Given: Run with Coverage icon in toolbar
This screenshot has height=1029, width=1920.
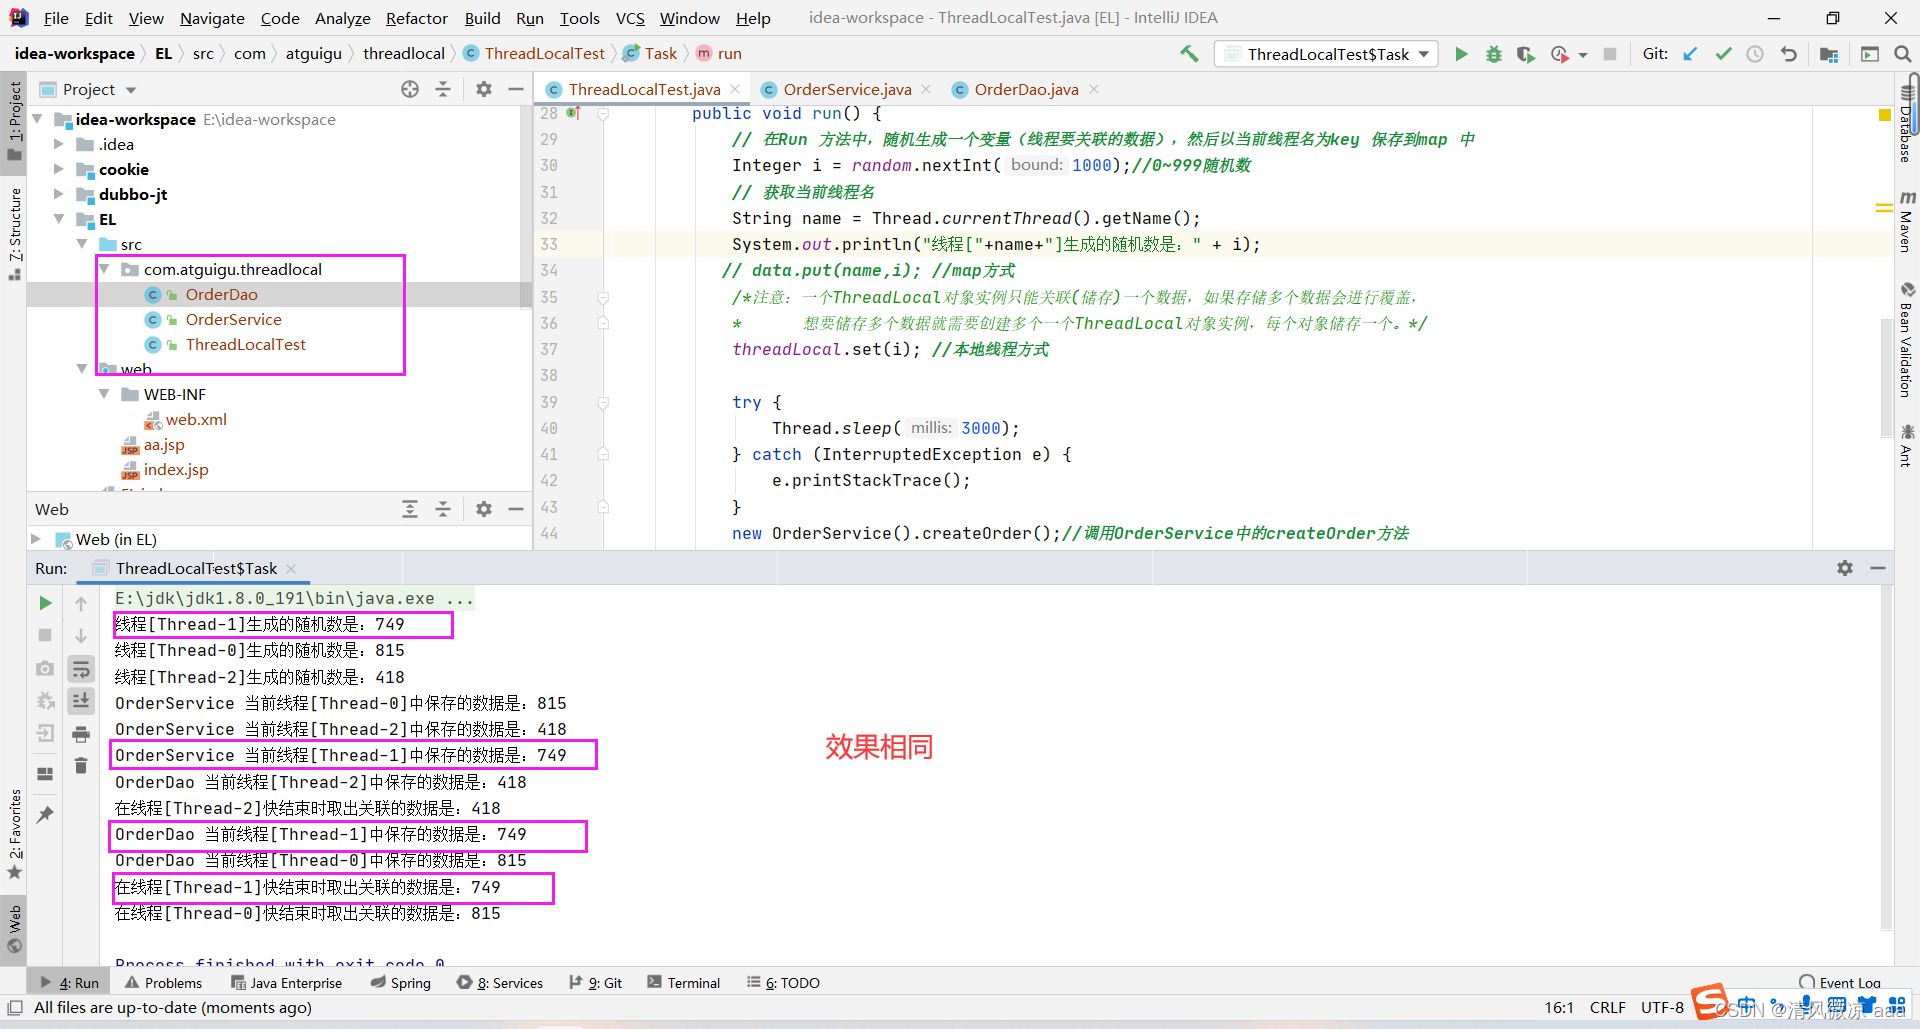Looking at the screenshot, I should click(x=1525, y=54).
